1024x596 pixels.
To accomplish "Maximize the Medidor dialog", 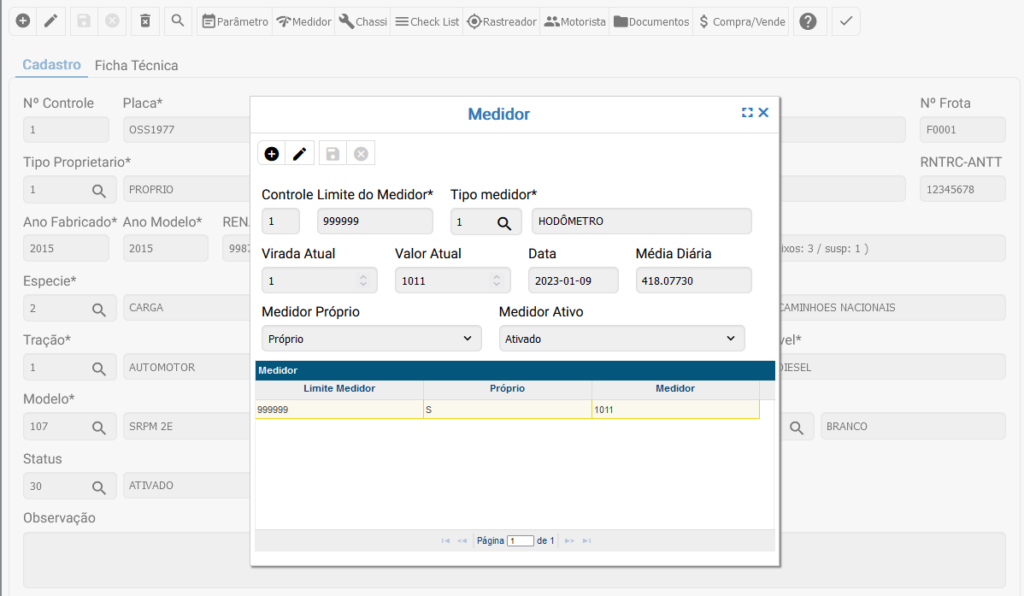I will tap(746, 113).
